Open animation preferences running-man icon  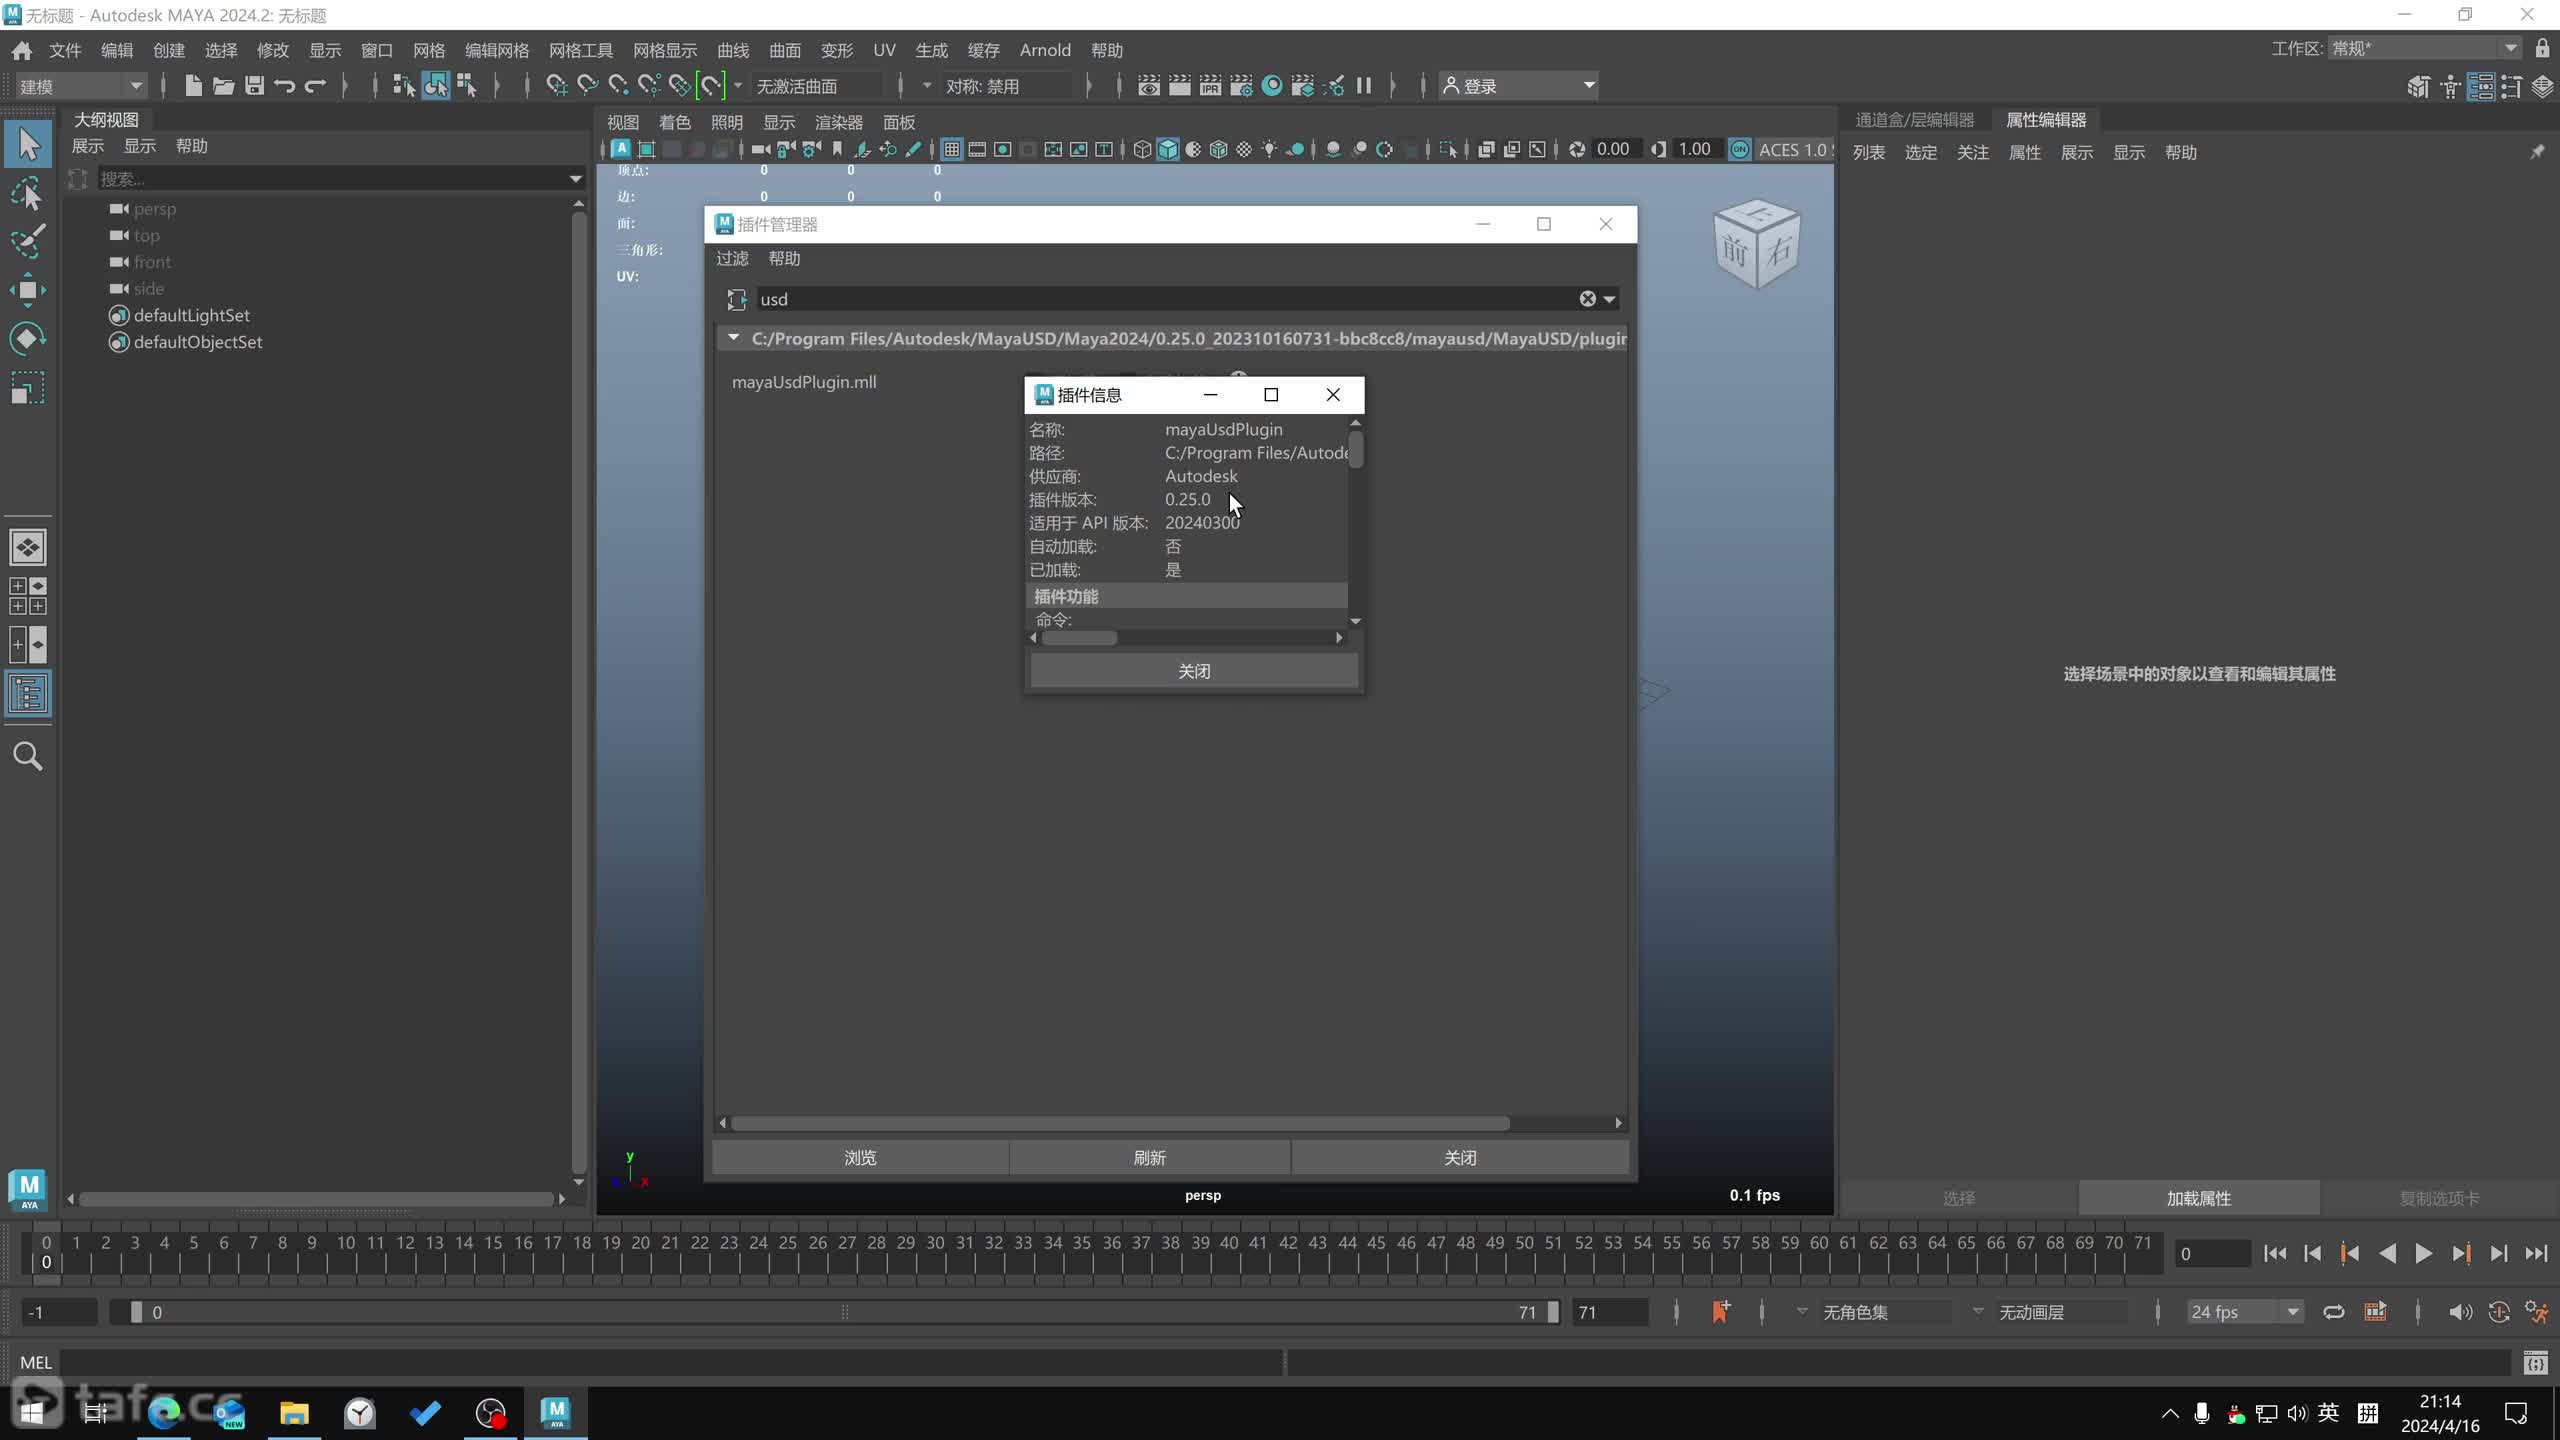tap(2537, 1312)
